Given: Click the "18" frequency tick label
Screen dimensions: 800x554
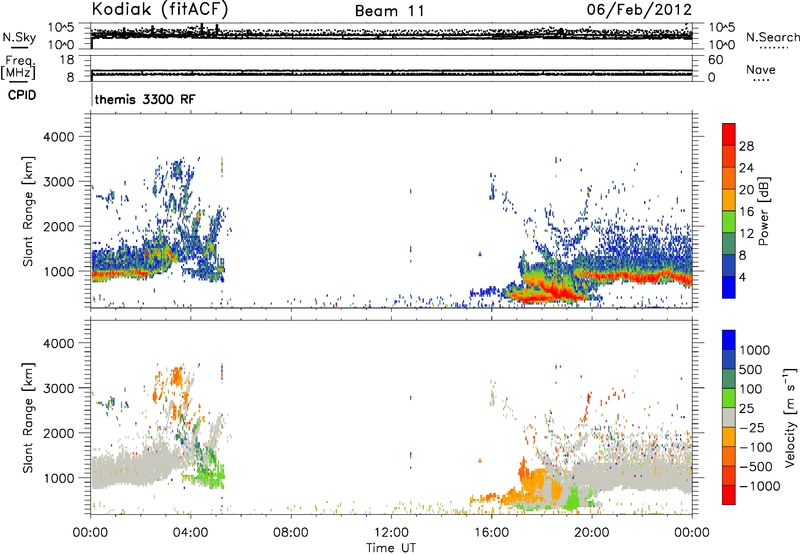Looking at the screenshot, I should (x=67, y=60).
